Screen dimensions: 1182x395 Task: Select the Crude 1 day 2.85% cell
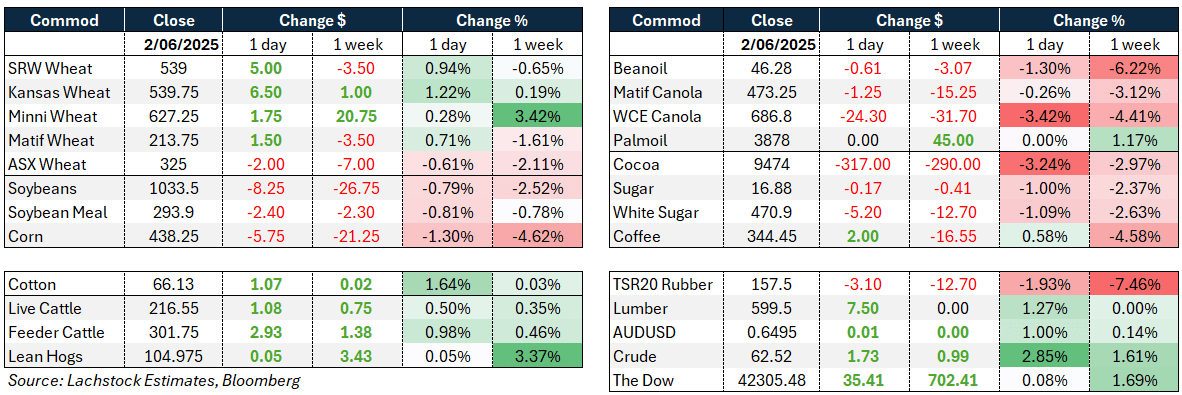pos(1044,356)
